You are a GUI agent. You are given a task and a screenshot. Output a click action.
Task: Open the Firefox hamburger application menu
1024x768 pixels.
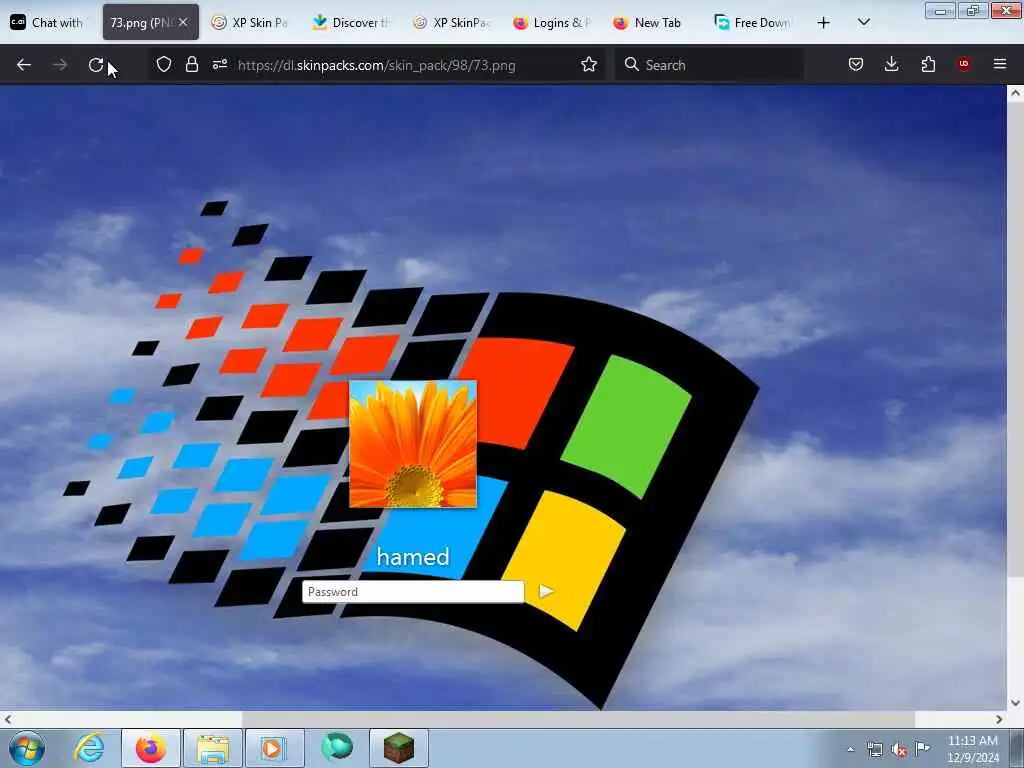(1000, 64)
